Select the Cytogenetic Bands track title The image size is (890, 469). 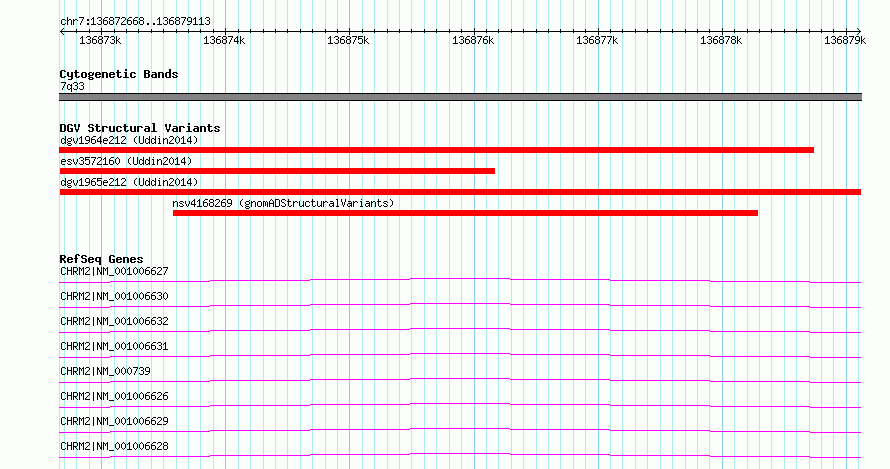pos(119,74)
